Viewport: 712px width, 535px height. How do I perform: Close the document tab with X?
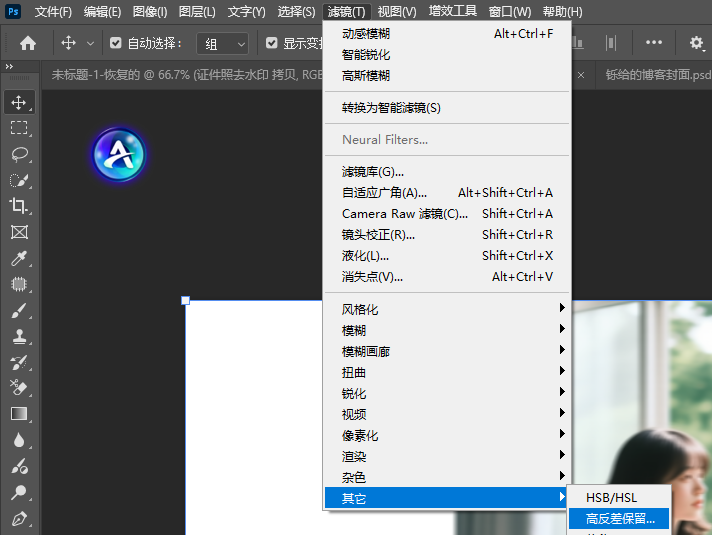[x=581, y=75]
